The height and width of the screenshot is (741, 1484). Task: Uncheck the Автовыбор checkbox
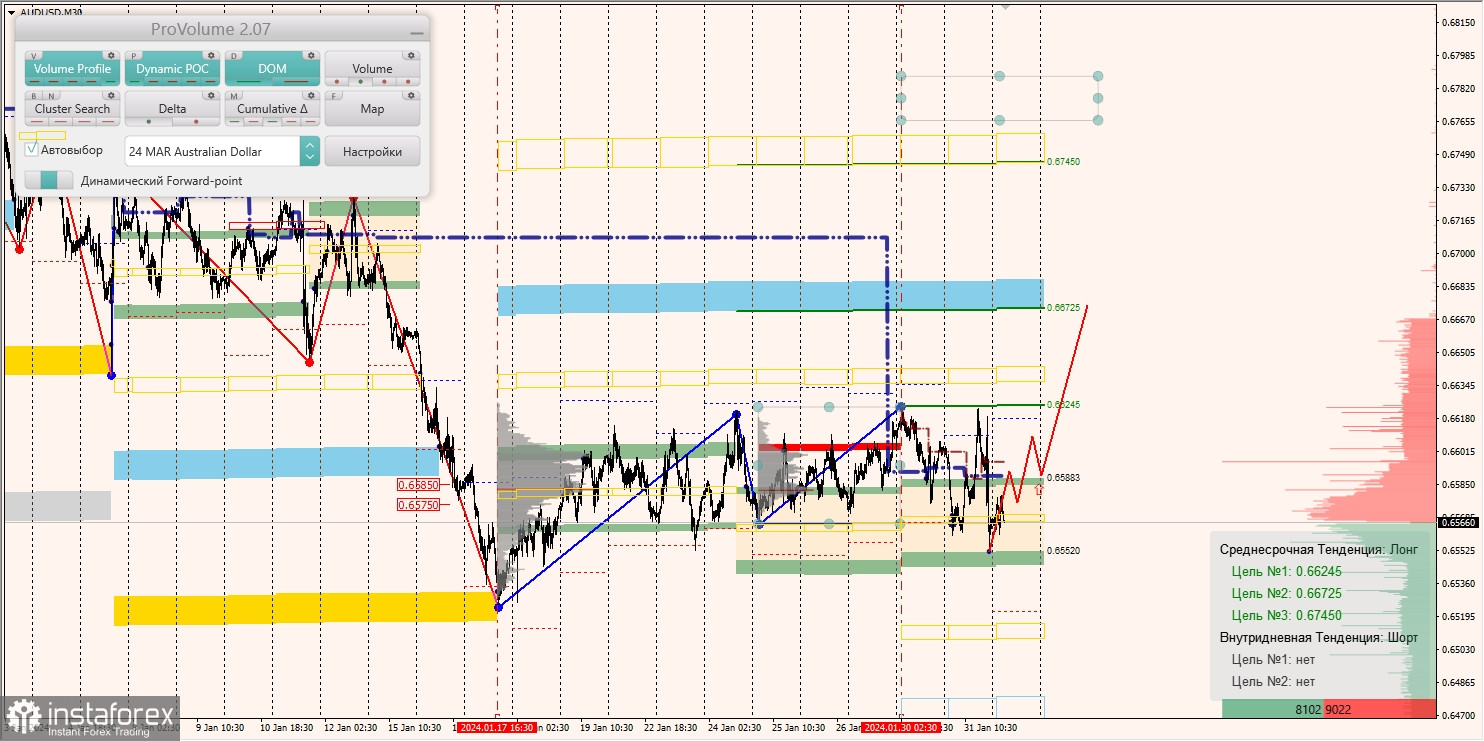pos(33,149)
